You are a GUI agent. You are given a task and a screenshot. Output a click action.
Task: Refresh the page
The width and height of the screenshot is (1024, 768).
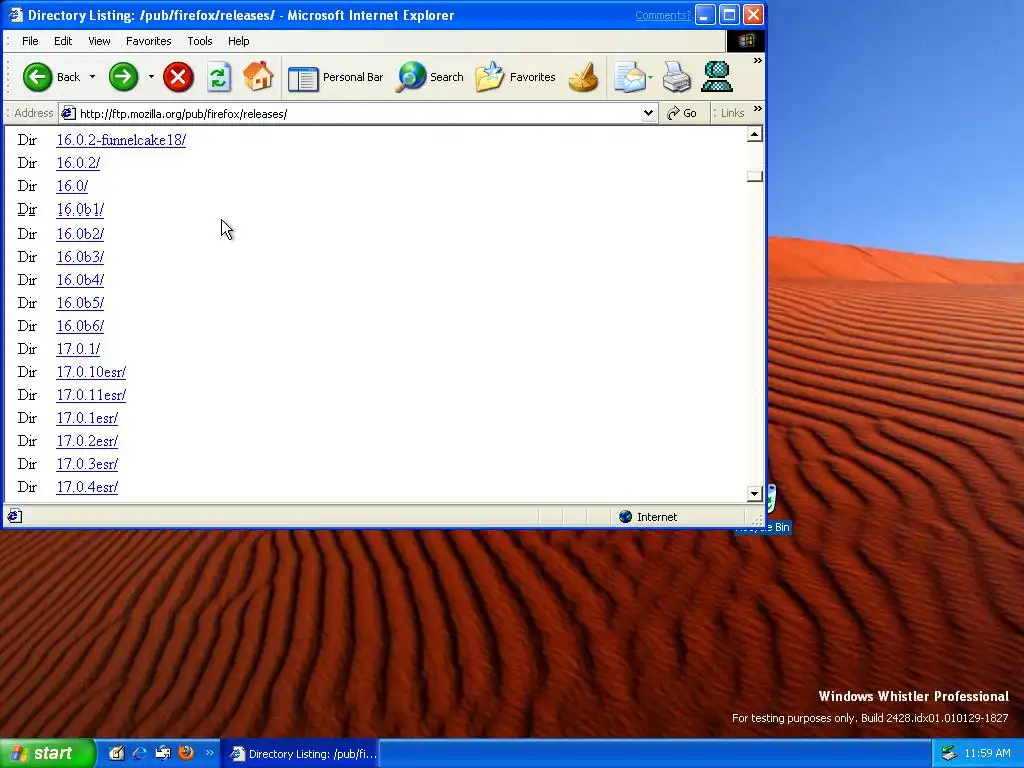coord(219,77)
